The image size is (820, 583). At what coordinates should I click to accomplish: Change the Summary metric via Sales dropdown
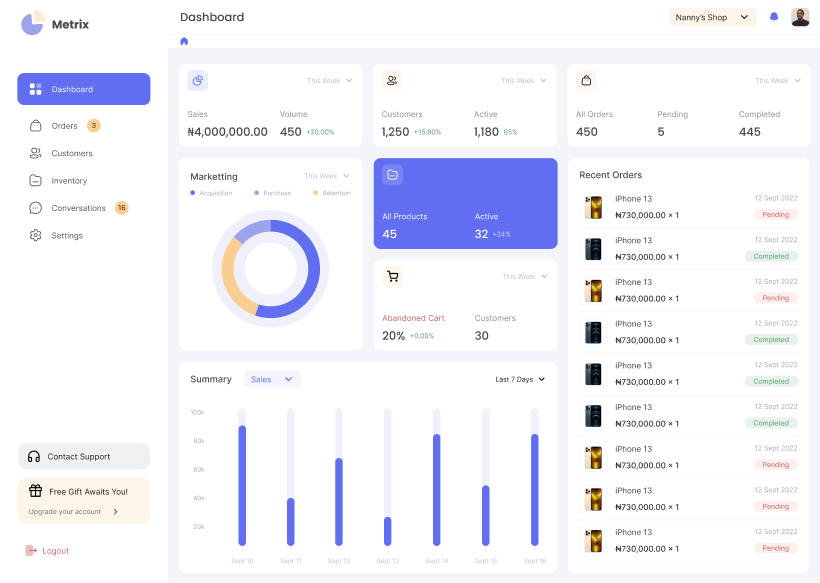click(272, 379)
